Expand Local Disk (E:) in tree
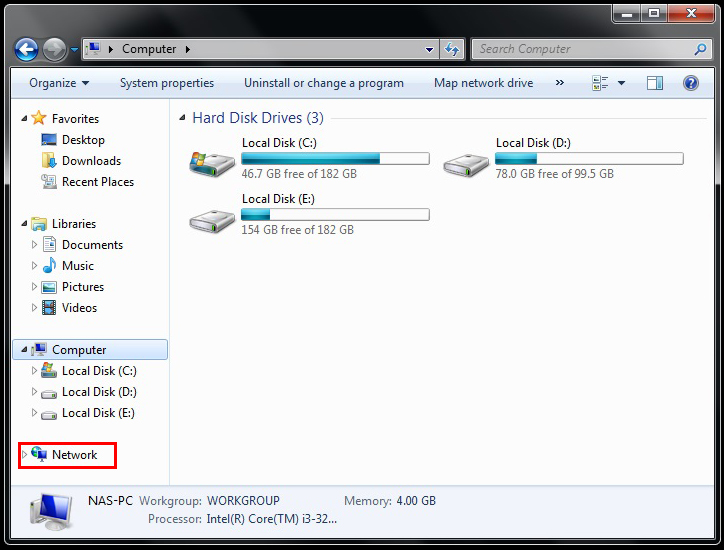The height and width of the screenshot is (550, 724). click(34, 412)
